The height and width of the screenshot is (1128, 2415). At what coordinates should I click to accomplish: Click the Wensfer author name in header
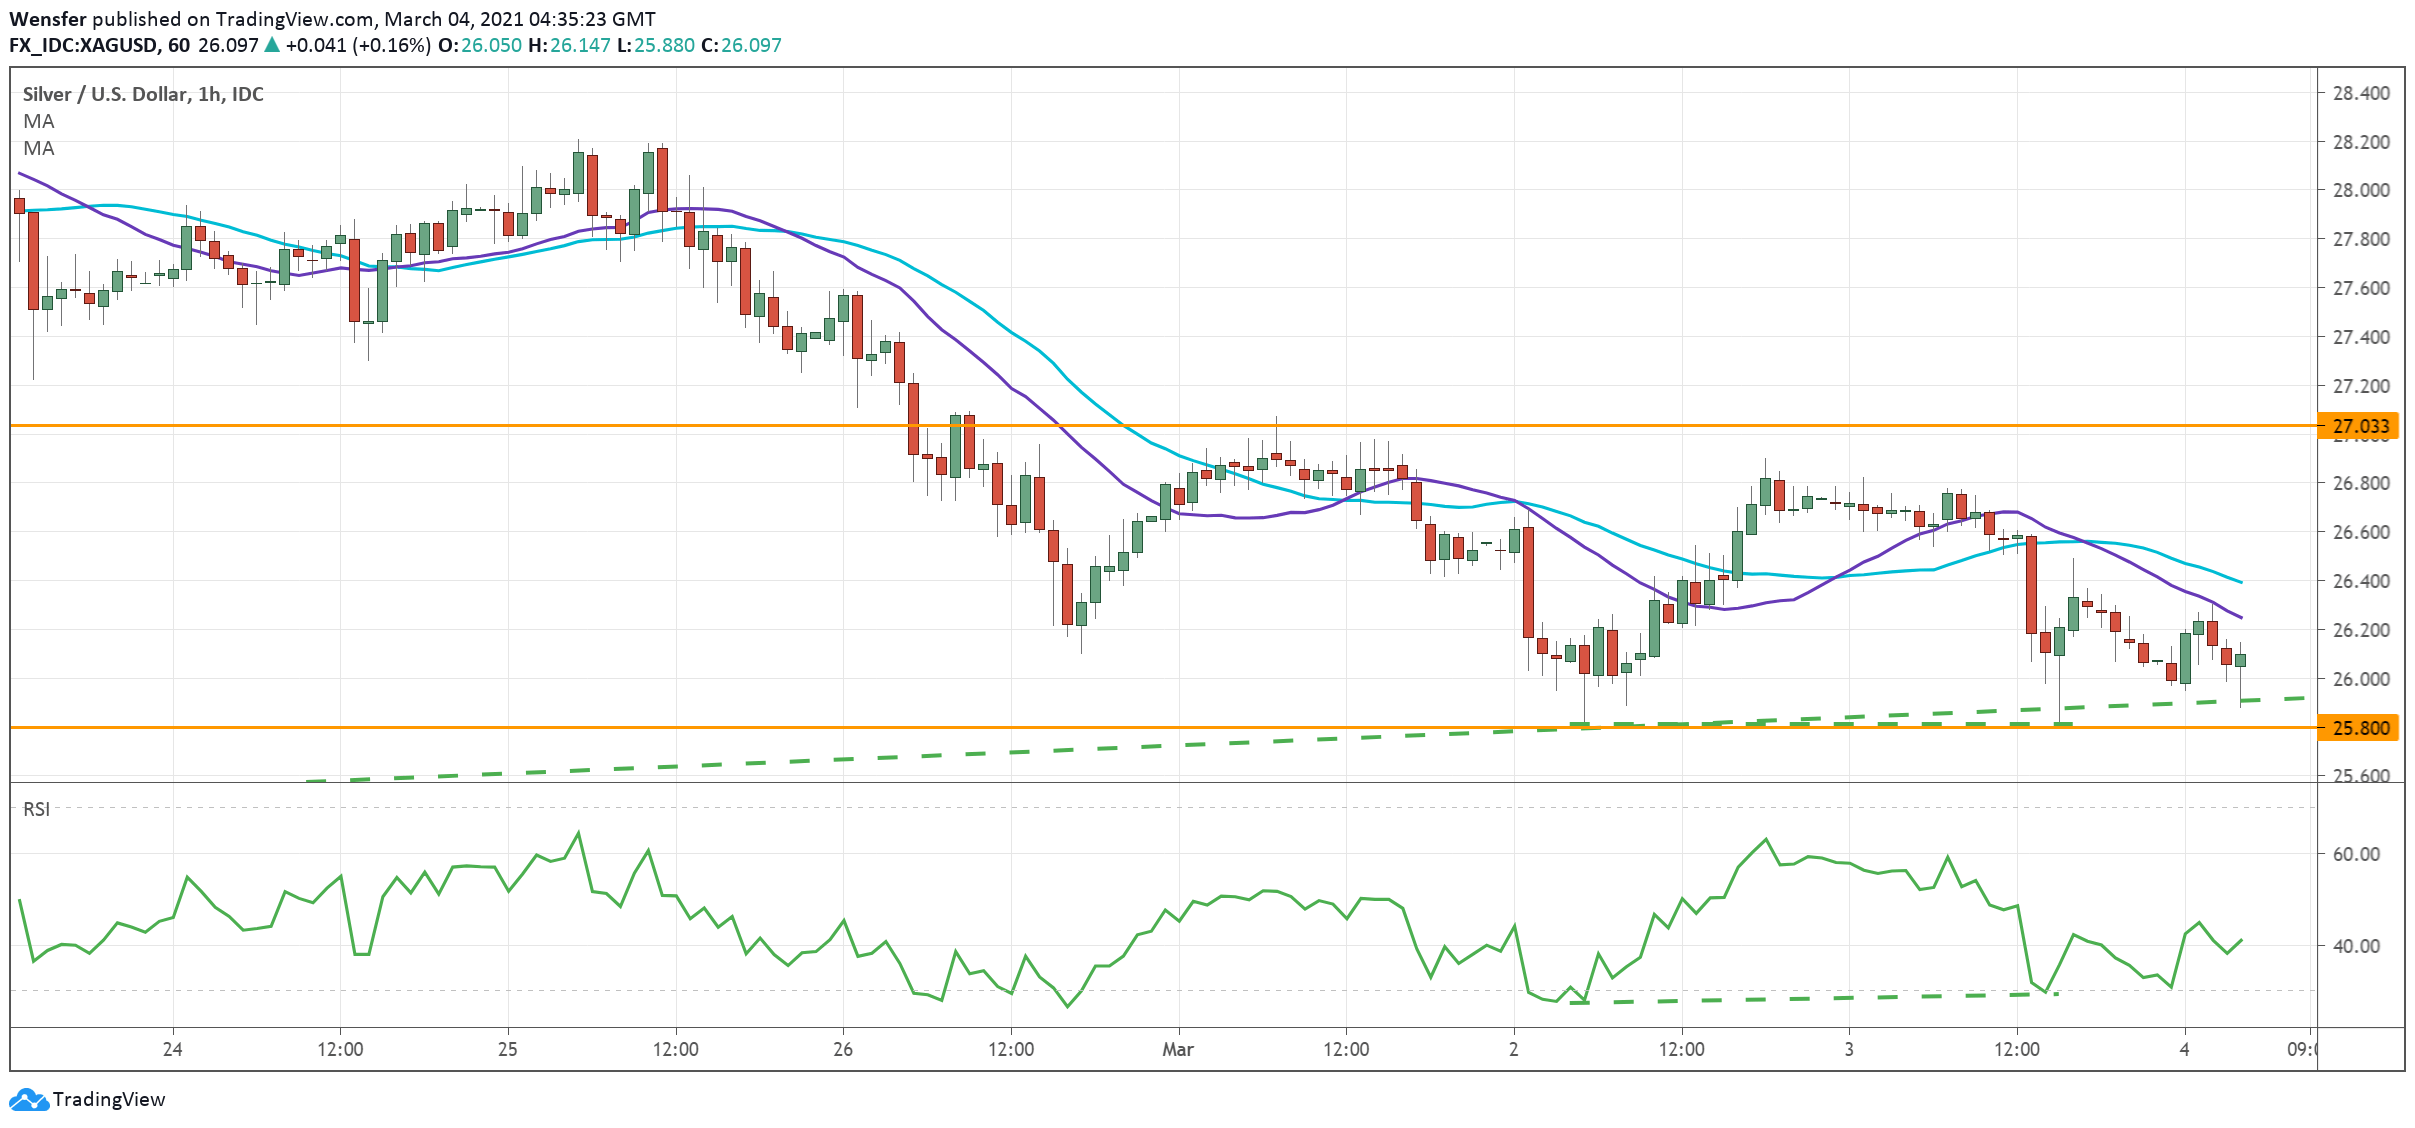pos(47,19)
